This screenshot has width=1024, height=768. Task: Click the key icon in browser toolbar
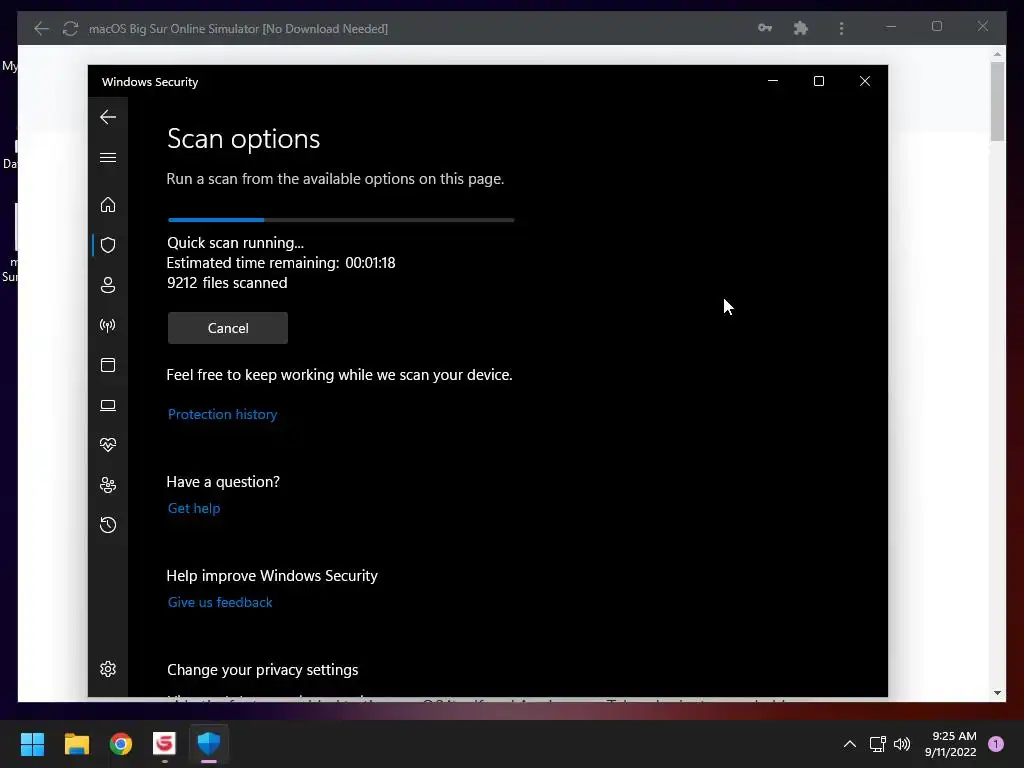tap(765, 28)
